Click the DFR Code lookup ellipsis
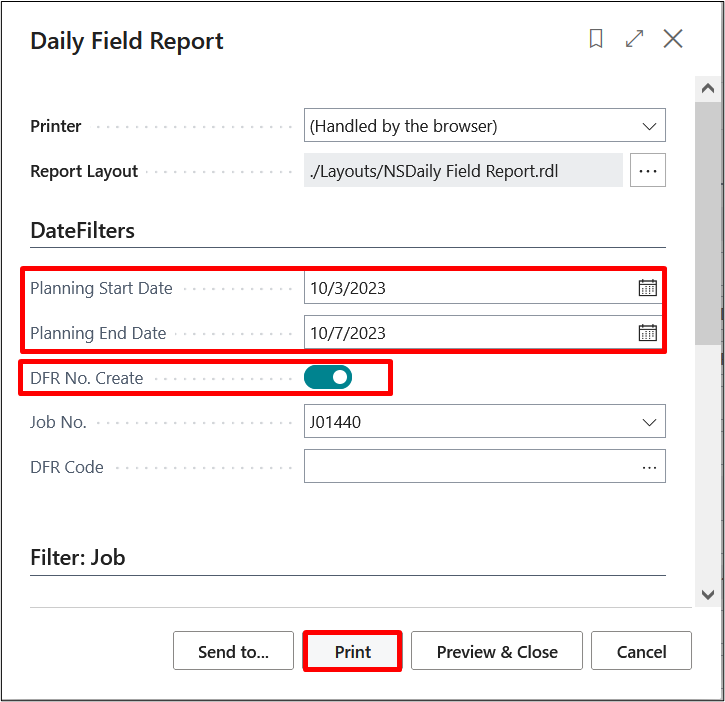 [650, 467]
